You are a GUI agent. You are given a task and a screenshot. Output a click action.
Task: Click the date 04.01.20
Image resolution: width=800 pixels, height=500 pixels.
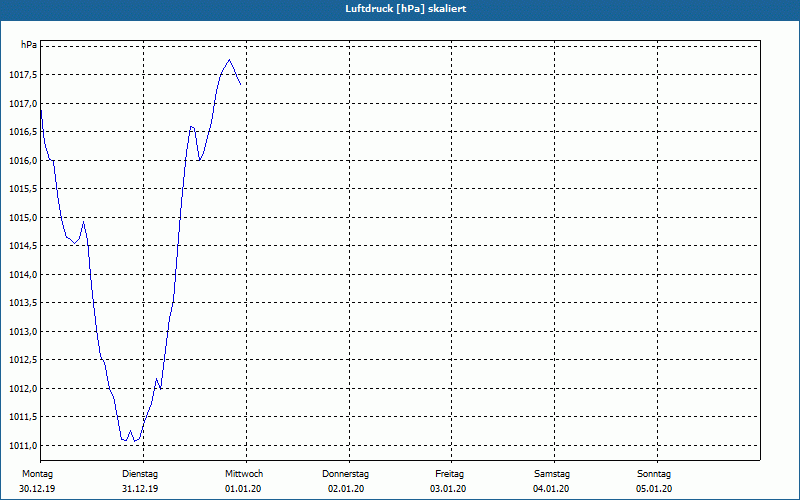(x=551, y=489)
